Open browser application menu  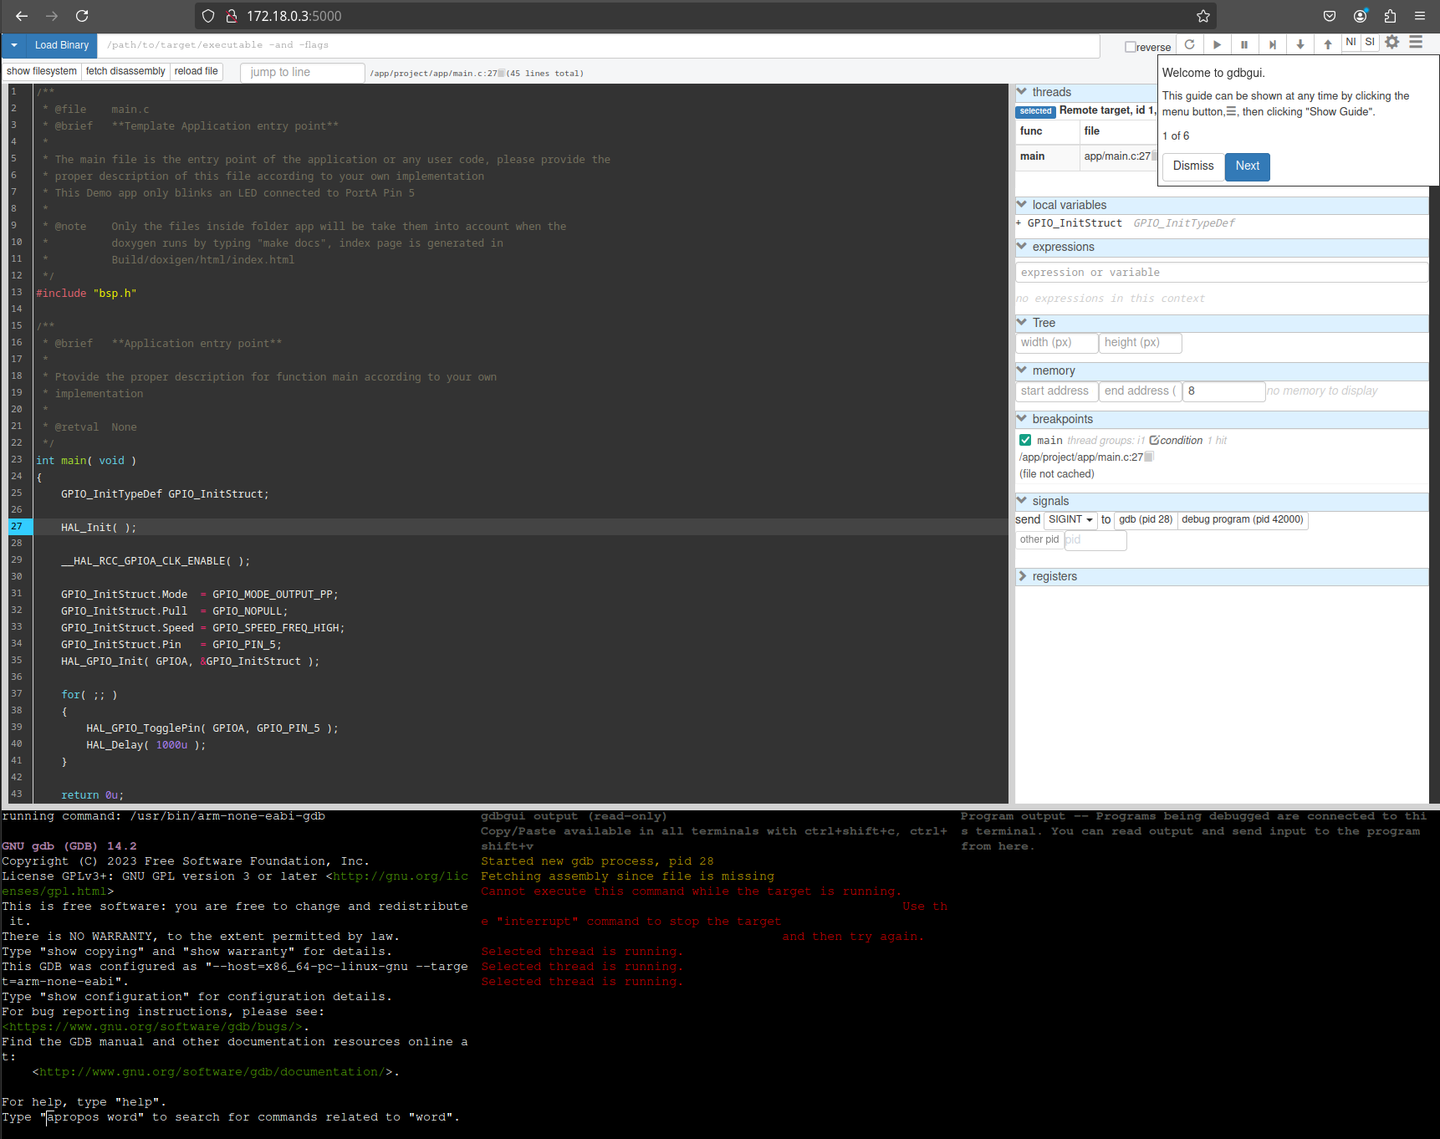[x=1420, y=16]
